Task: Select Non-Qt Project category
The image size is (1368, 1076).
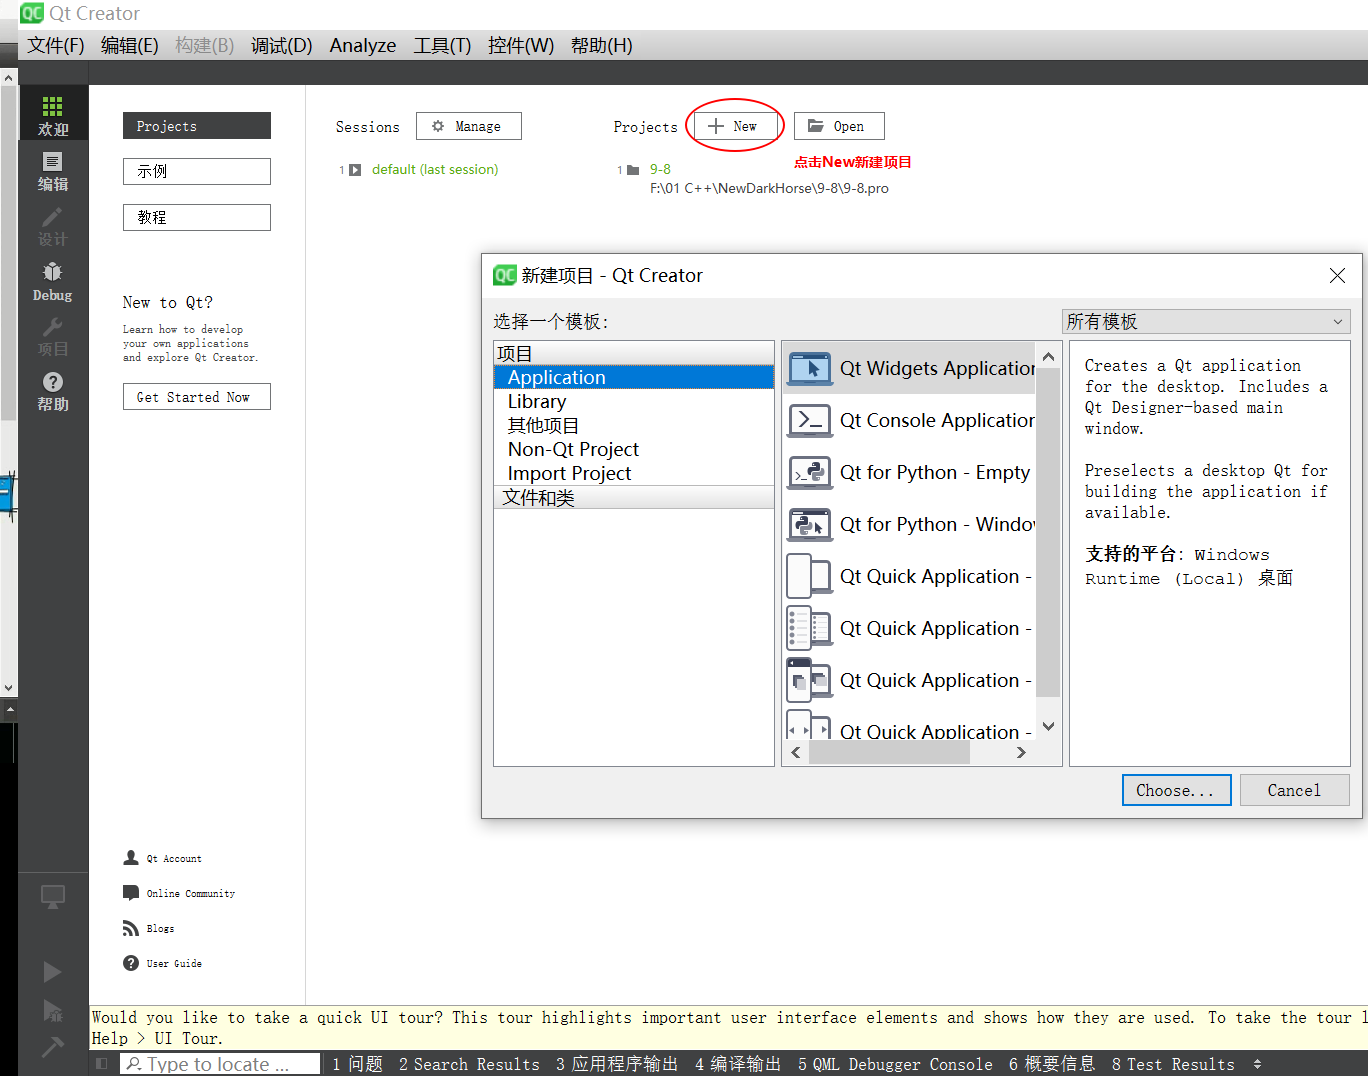Action: click(x=634, y=449)
